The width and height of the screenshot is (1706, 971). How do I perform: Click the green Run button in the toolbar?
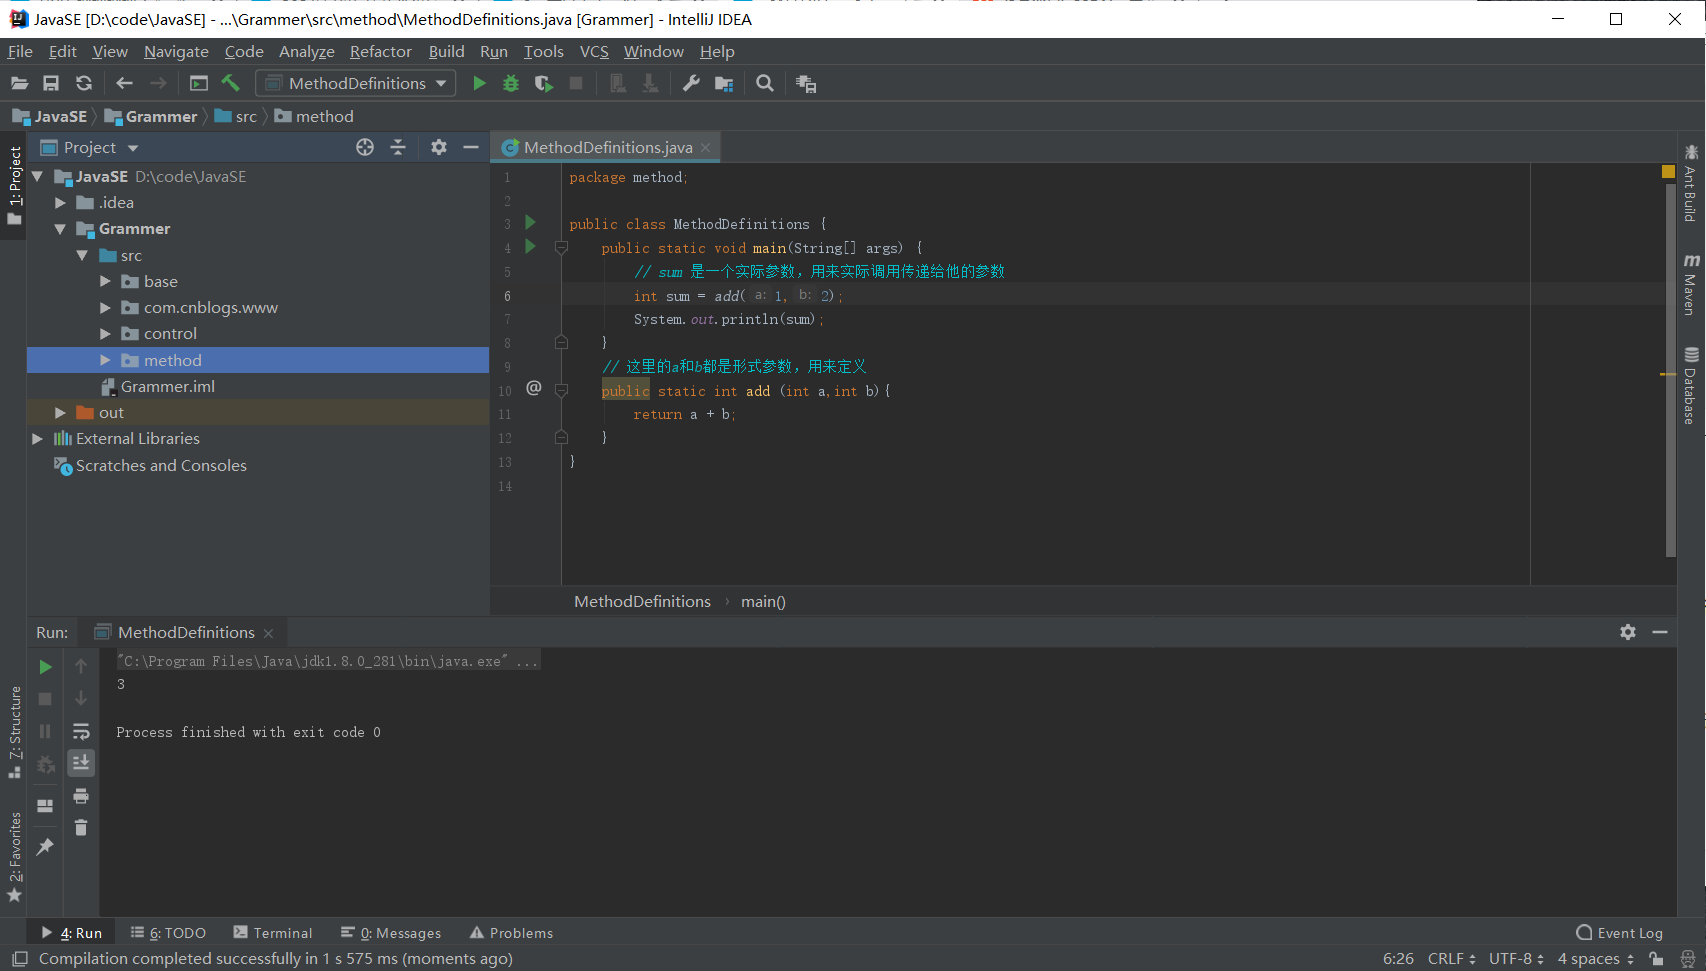(x=479, y=84)
